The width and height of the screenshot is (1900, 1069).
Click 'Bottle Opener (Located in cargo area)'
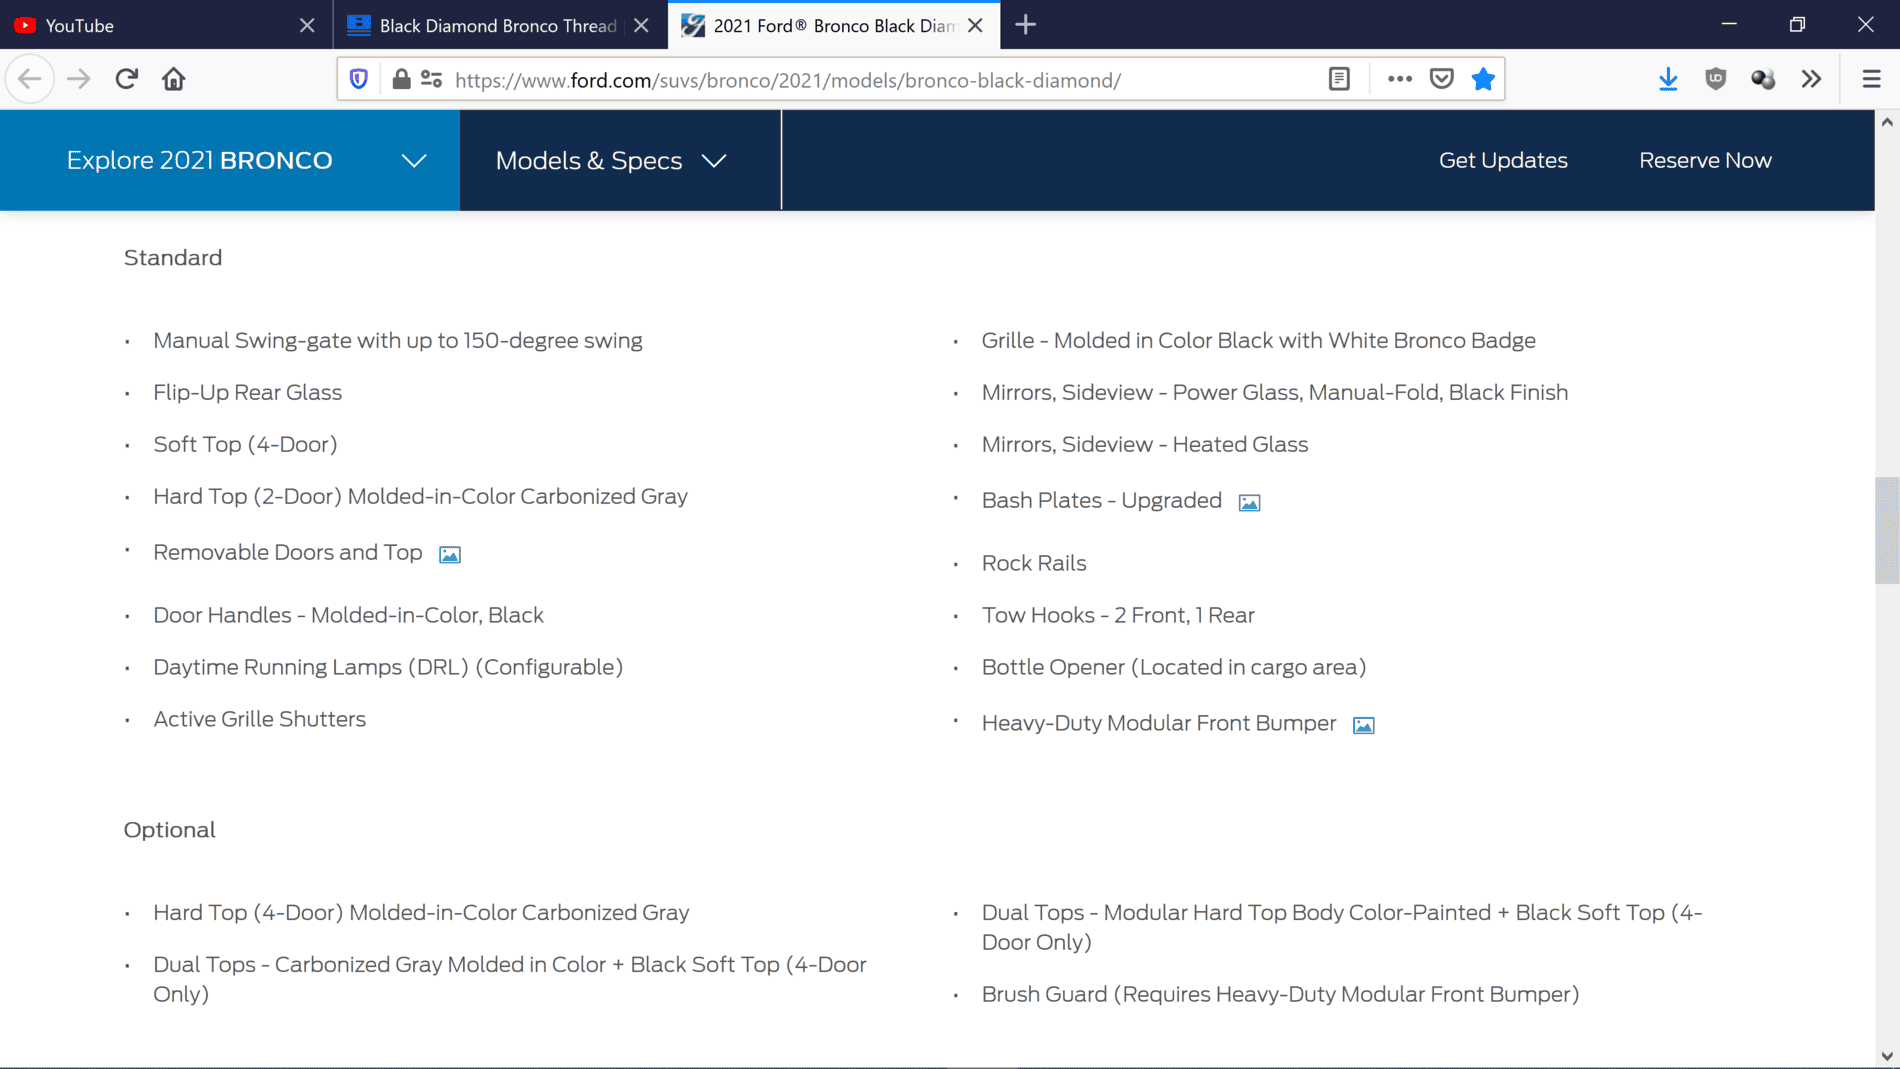1173,668
